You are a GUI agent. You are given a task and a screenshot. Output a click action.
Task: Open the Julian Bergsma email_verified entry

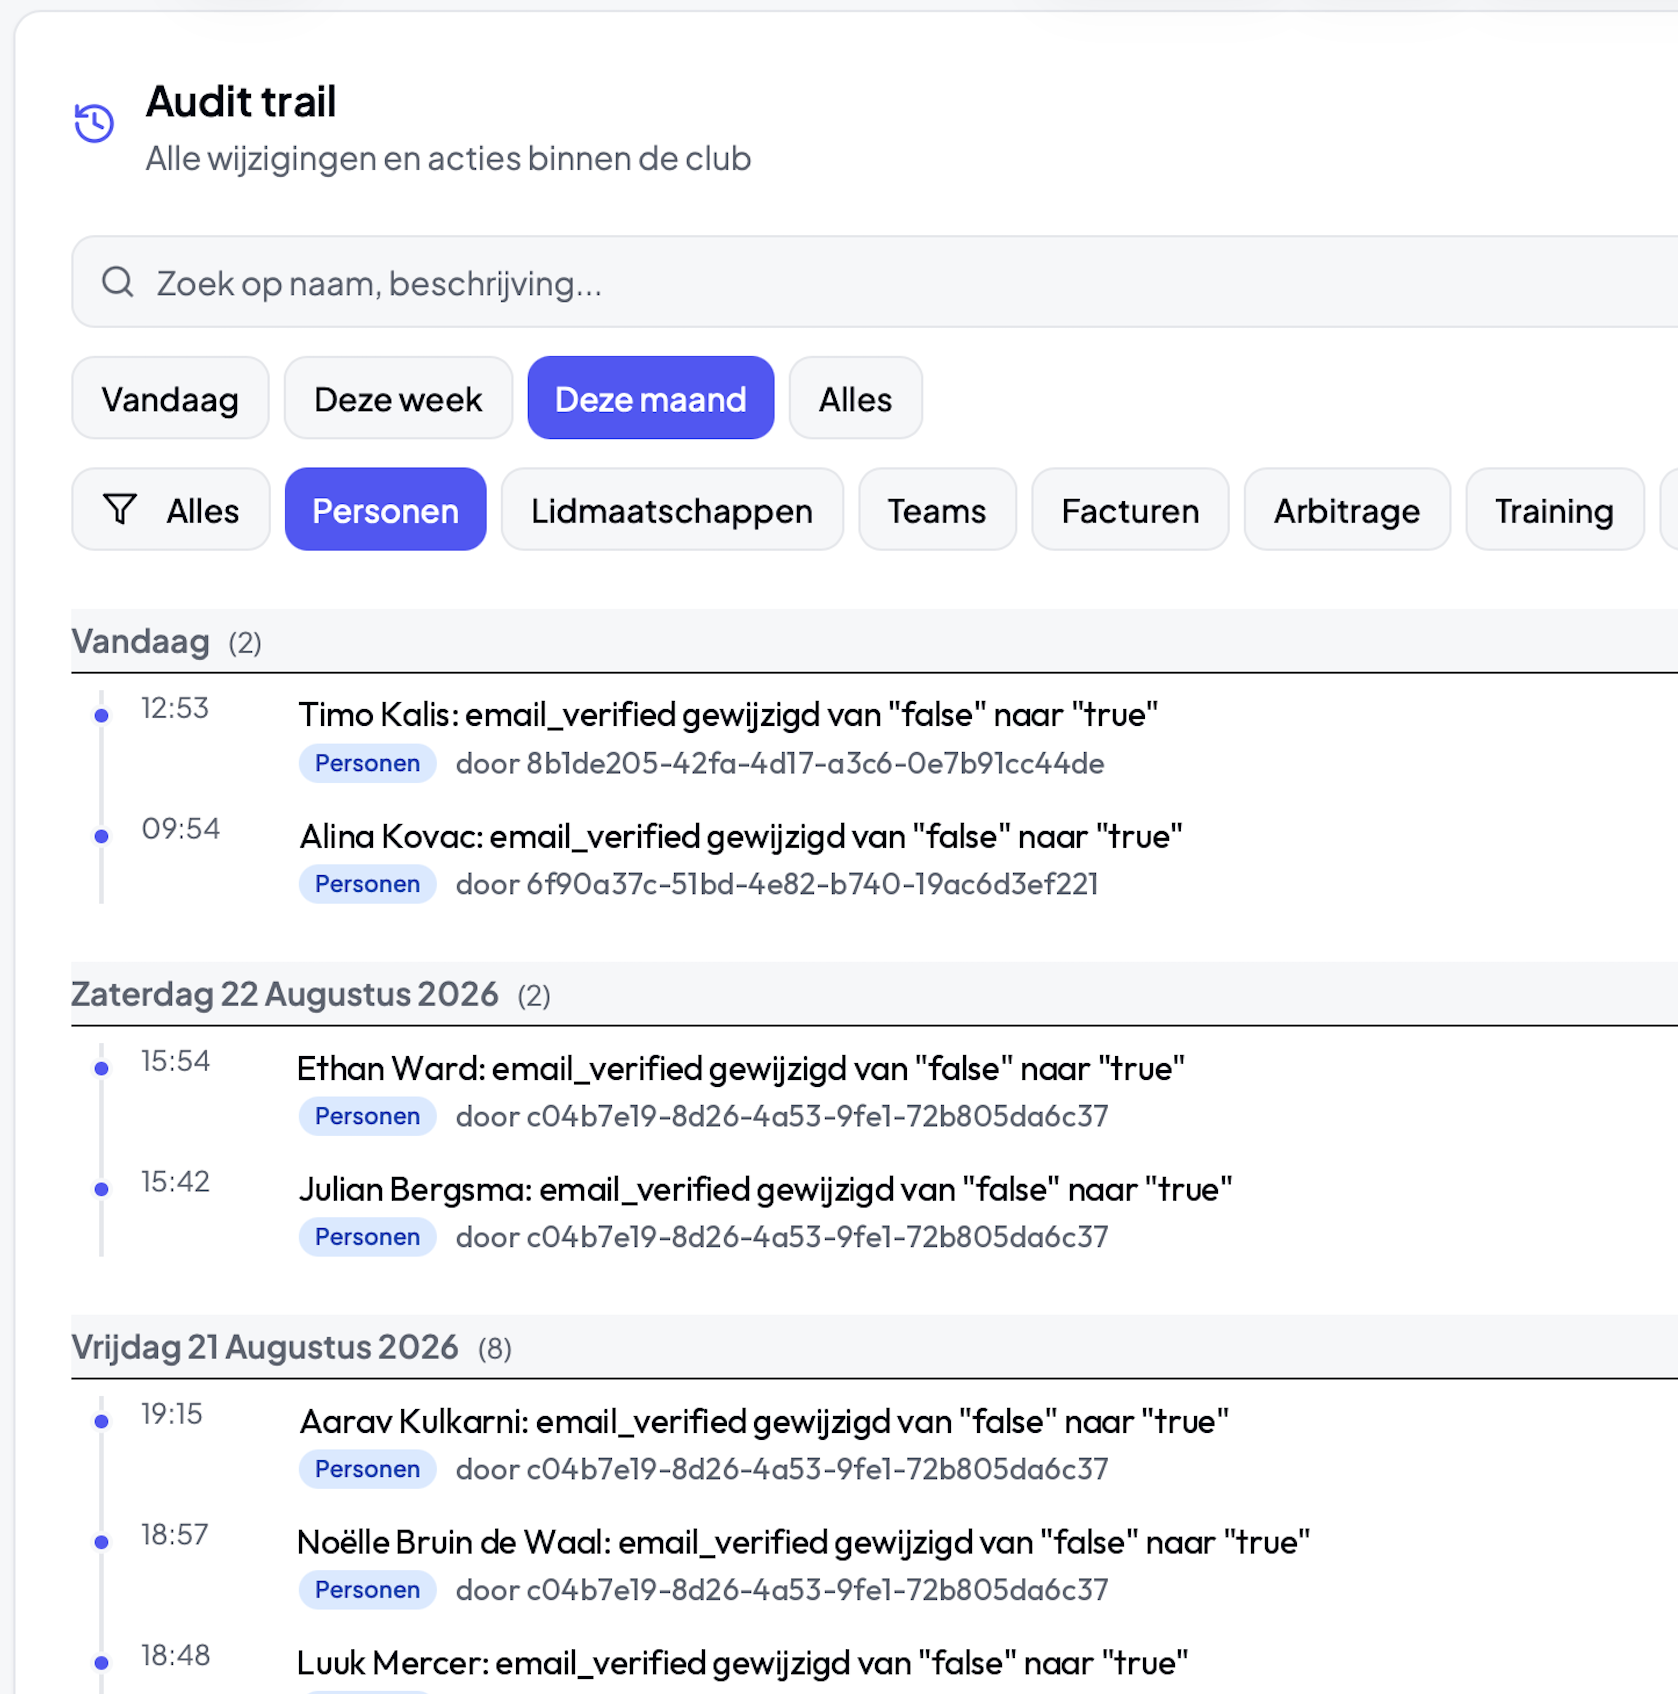click(765, 1189)
